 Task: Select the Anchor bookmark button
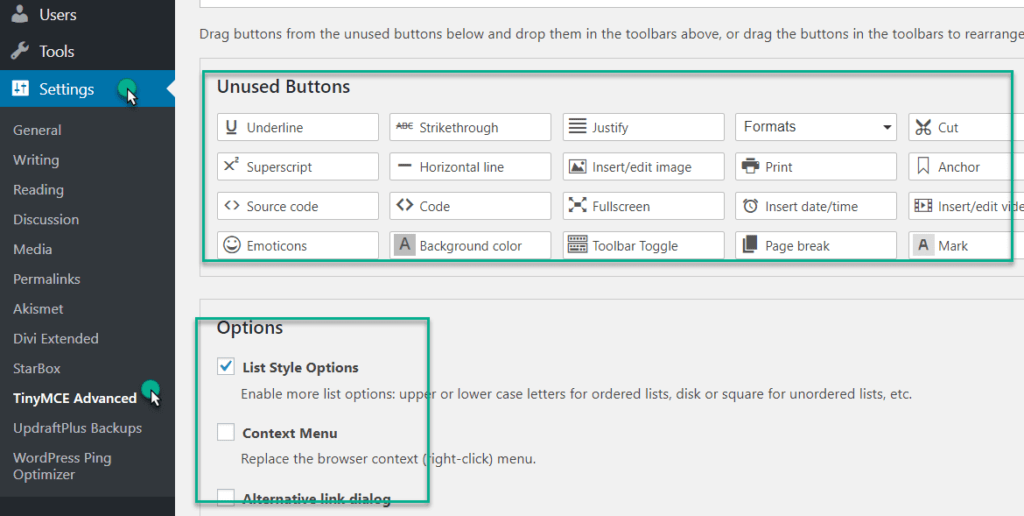[x=966, y=167]
